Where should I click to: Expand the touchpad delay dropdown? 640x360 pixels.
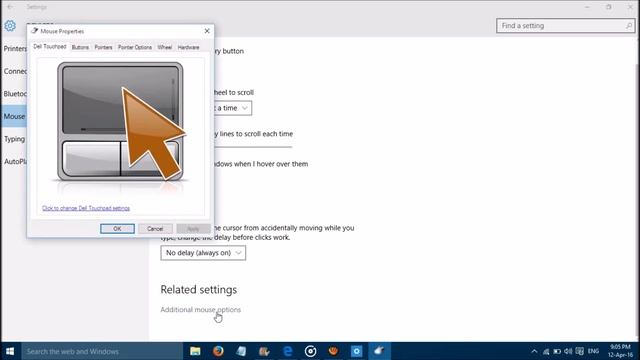[203, 253]
